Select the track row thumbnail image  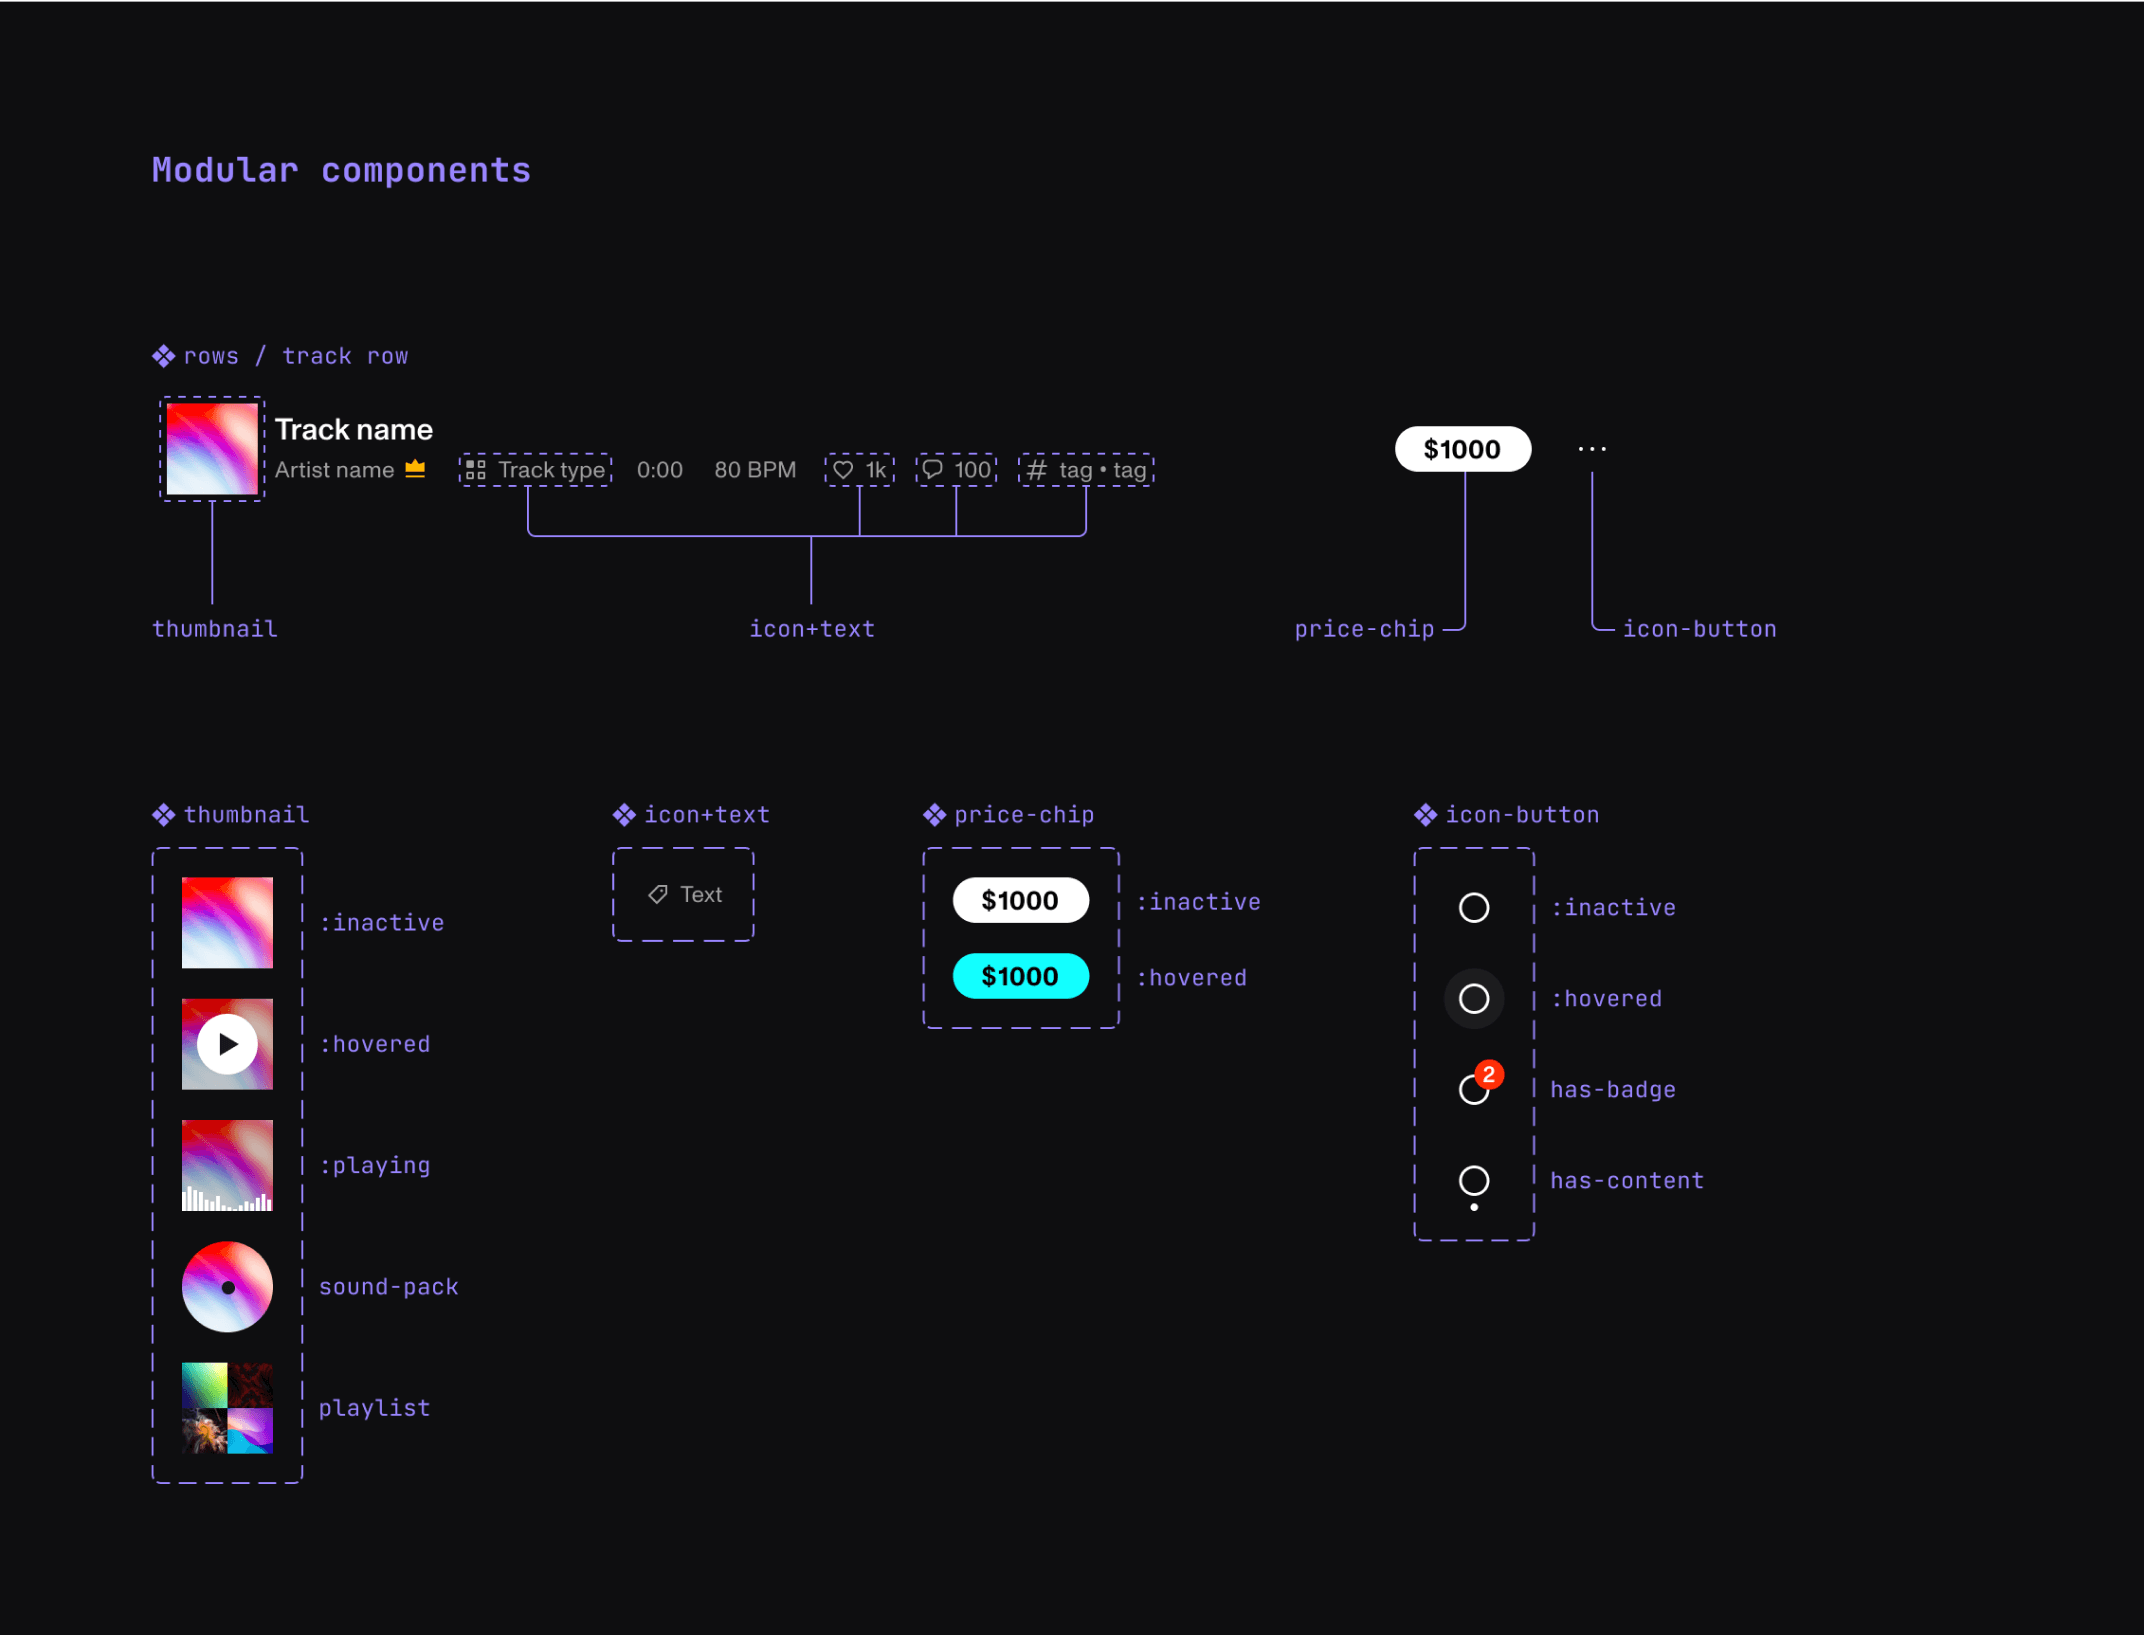point(212,449)
